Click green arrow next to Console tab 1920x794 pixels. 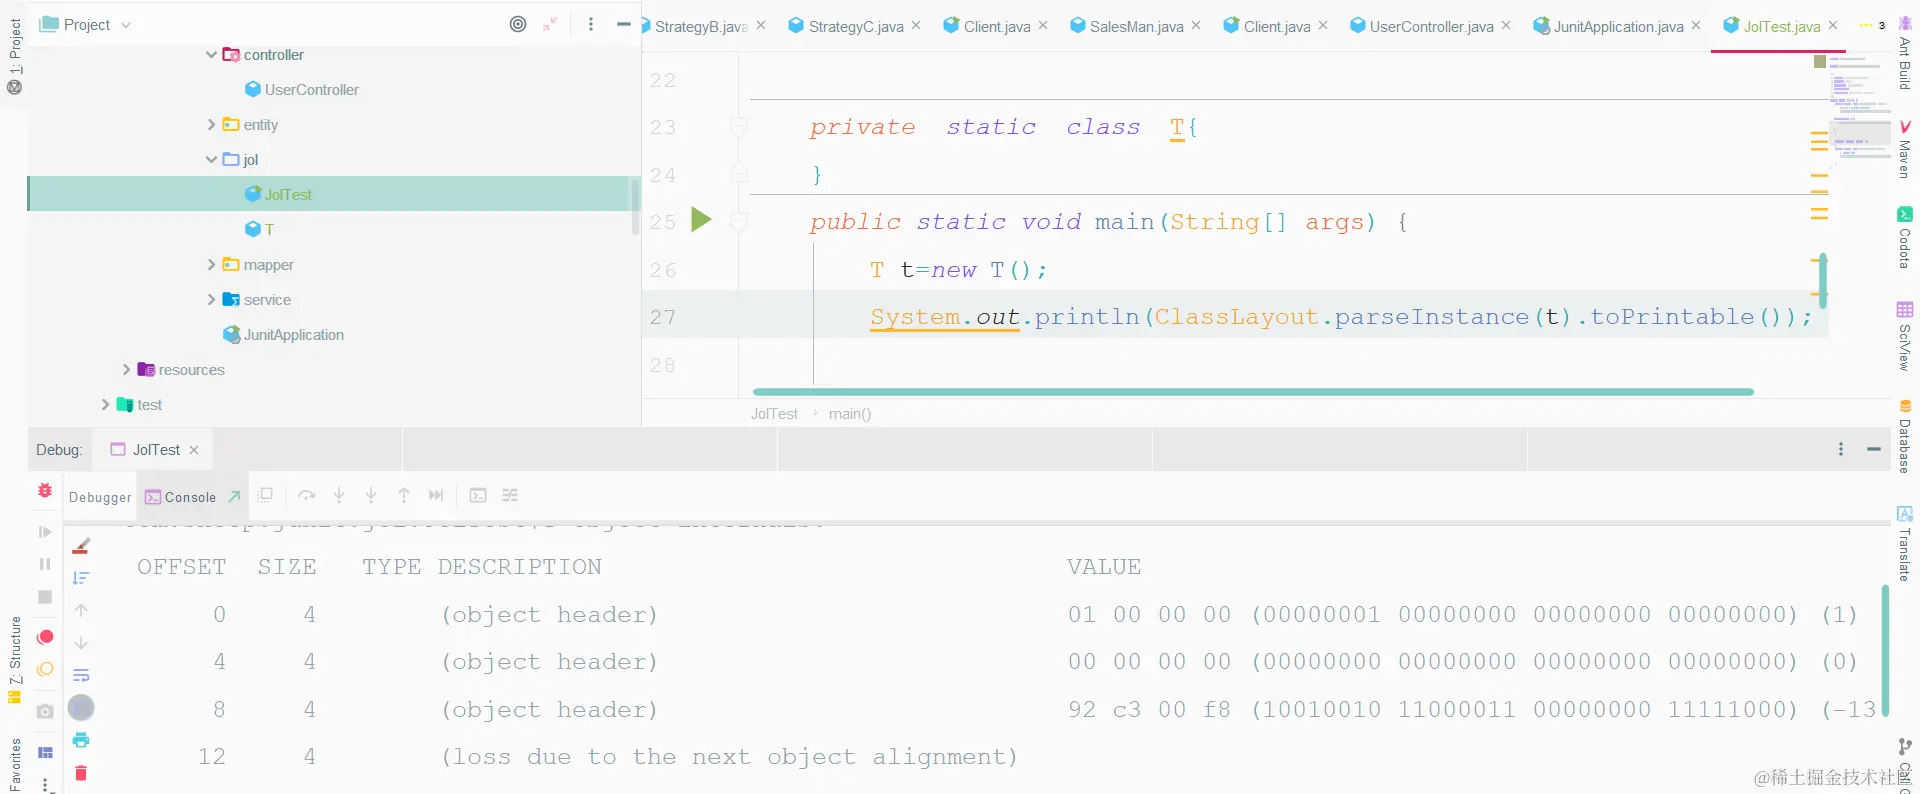coord(234,496)
